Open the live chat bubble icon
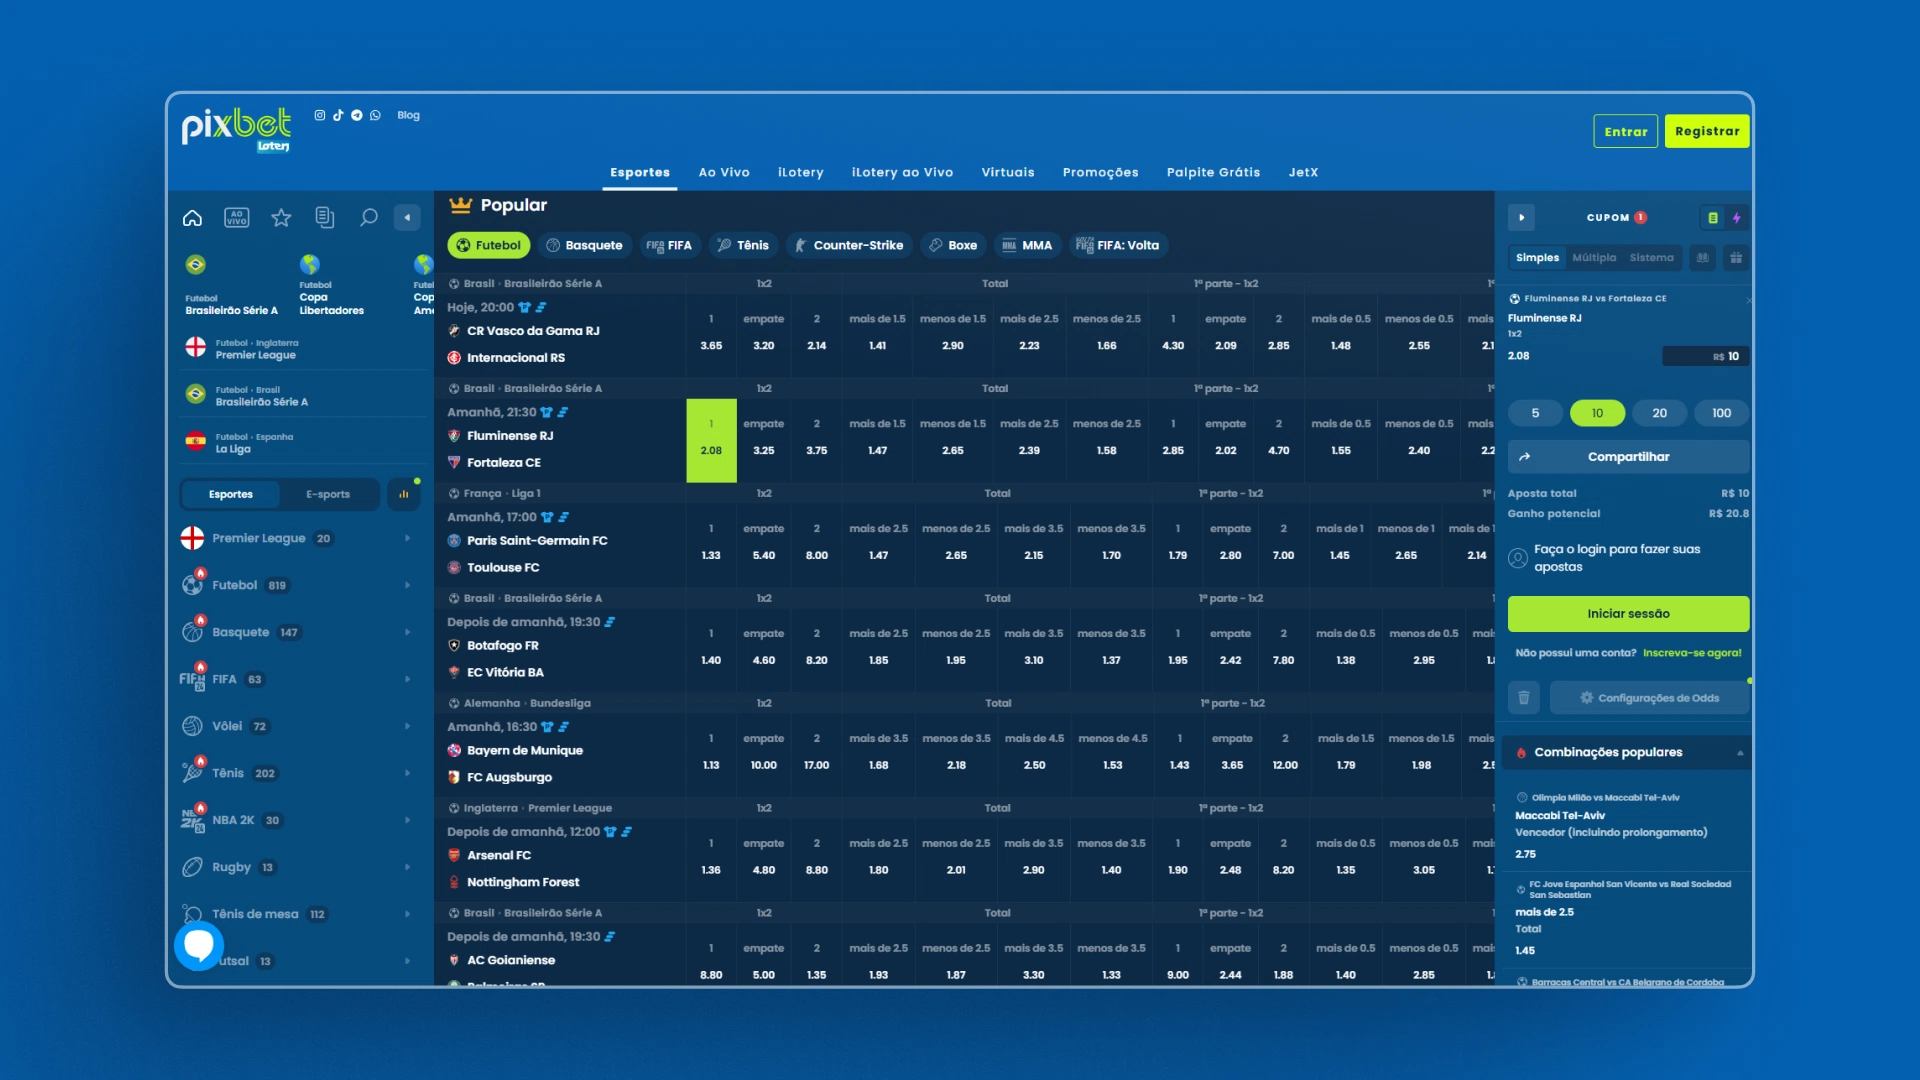Screen dimensions: 1920x1080 point(199,945)
